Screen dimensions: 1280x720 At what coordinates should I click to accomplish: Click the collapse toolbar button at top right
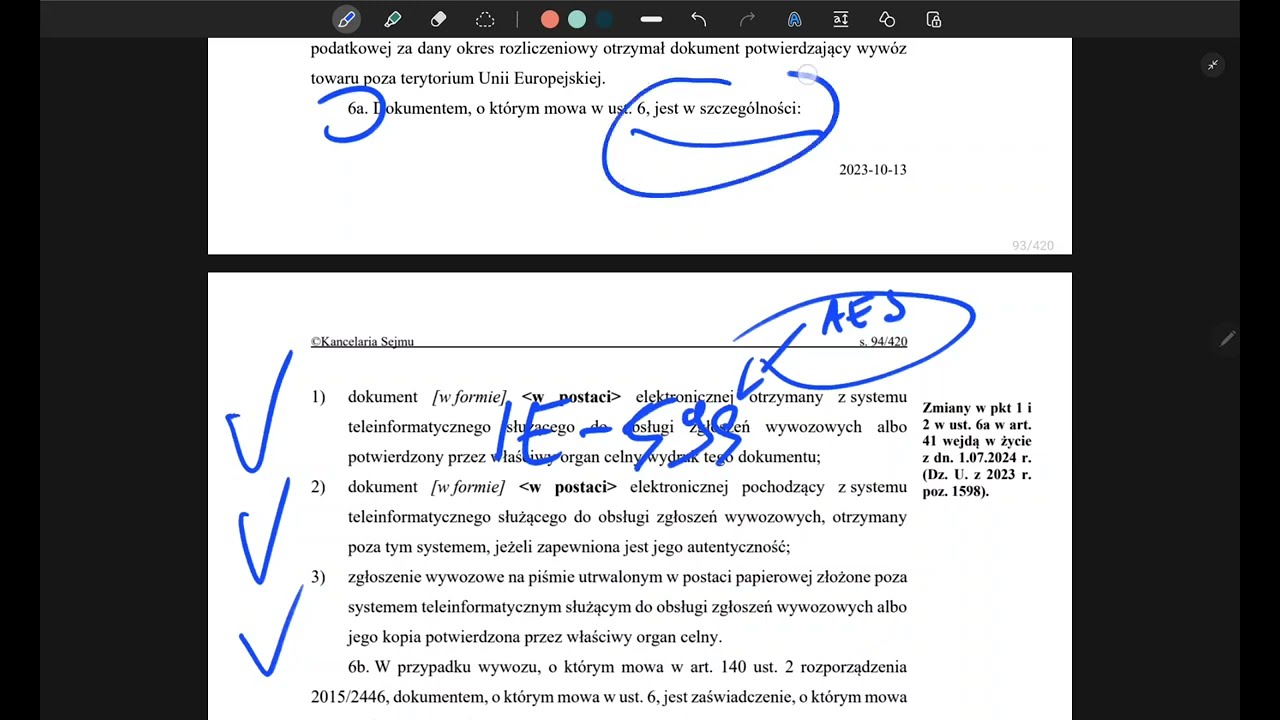(1212, 65)
